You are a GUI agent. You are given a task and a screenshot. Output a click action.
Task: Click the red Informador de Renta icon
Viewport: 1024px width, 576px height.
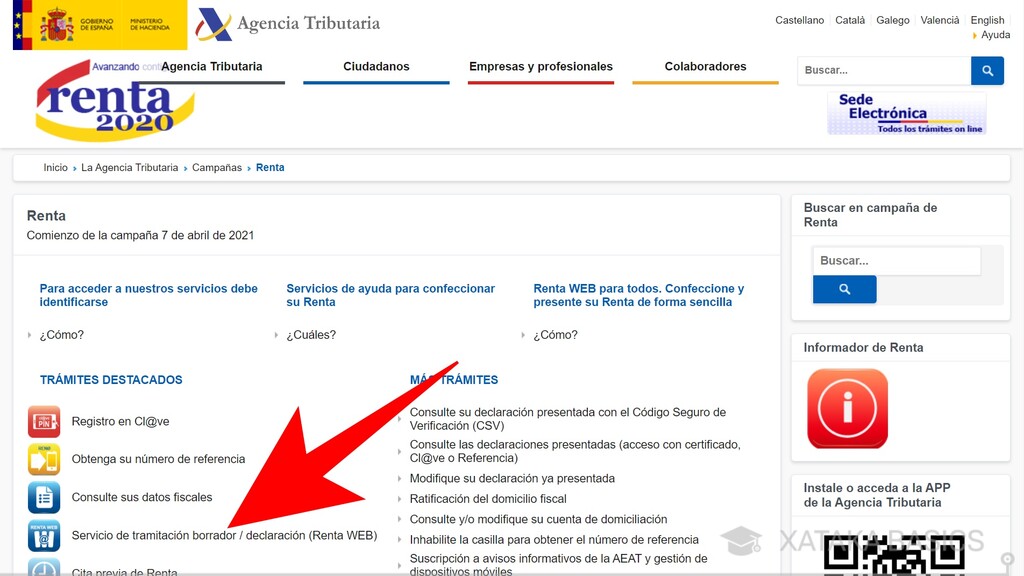click(x=847, y=409)
